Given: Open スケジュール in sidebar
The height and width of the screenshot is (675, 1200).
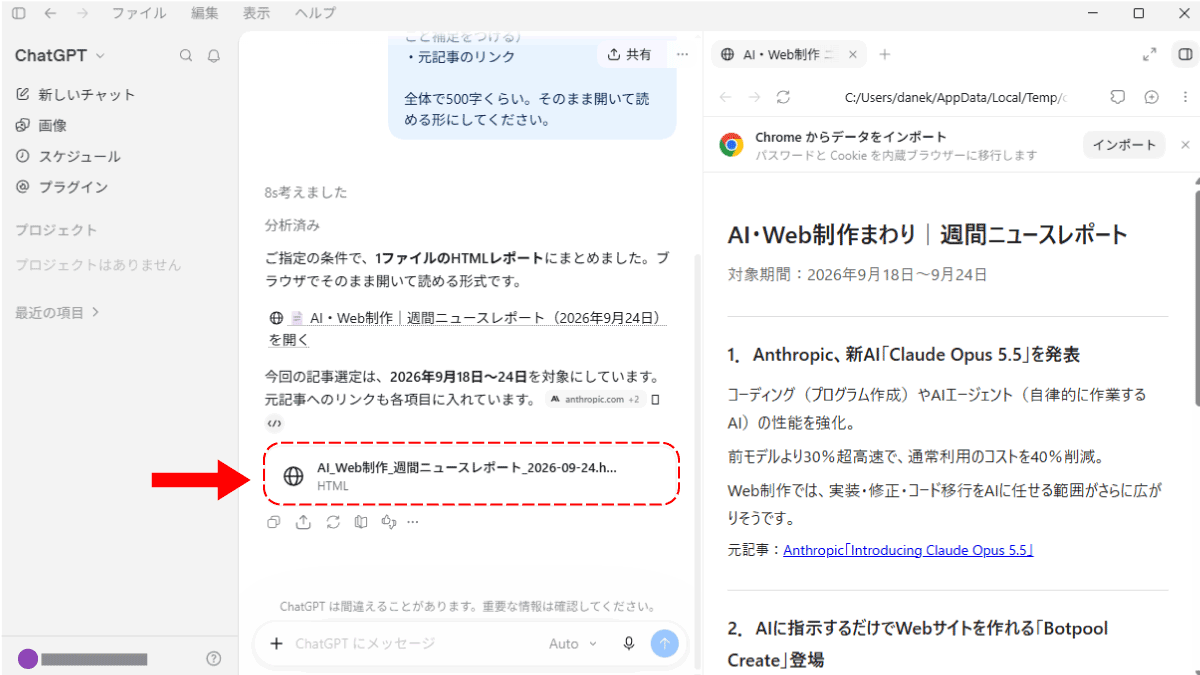Looking at the screenshot, I should [67, 156].
